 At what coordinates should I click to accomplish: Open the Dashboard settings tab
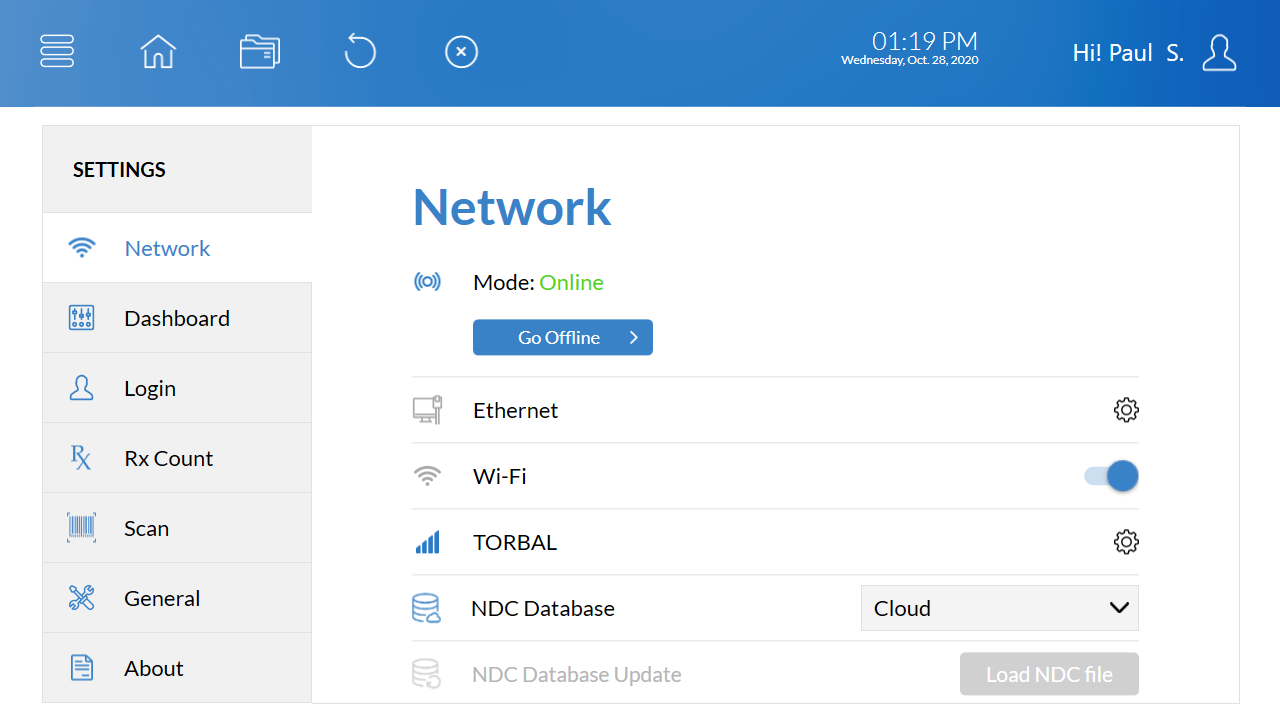pos(177,318)
